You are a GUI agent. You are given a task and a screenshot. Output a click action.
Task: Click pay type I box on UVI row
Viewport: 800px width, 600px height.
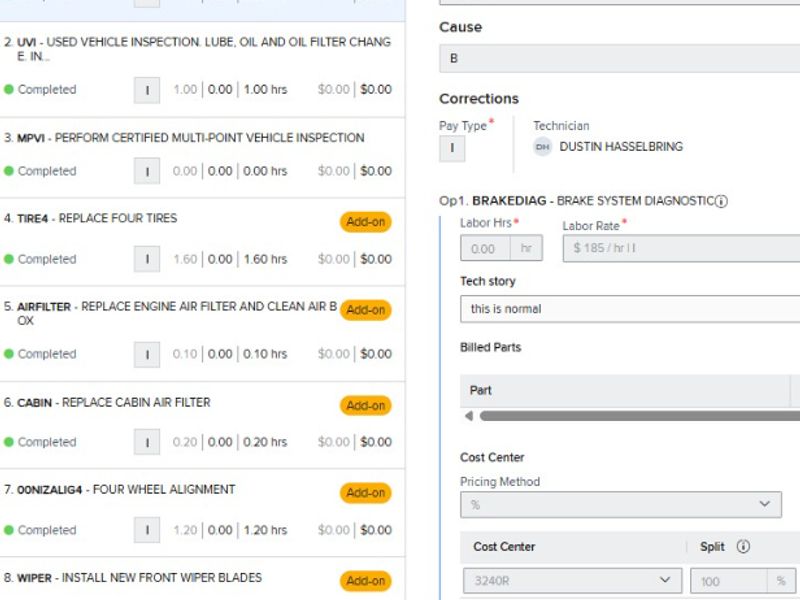[147, 89]
